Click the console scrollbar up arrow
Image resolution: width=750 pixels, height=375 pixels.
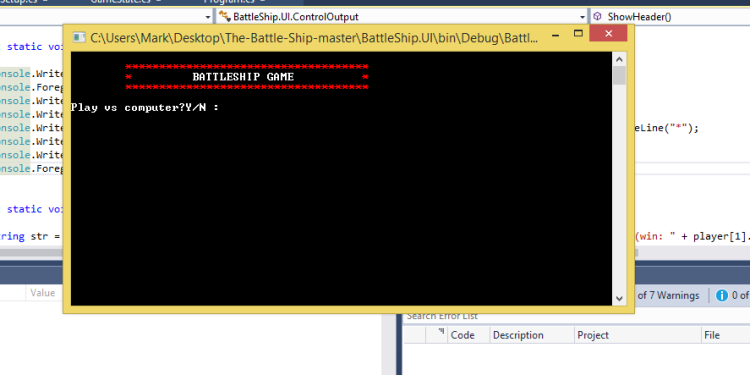(619, 59)
